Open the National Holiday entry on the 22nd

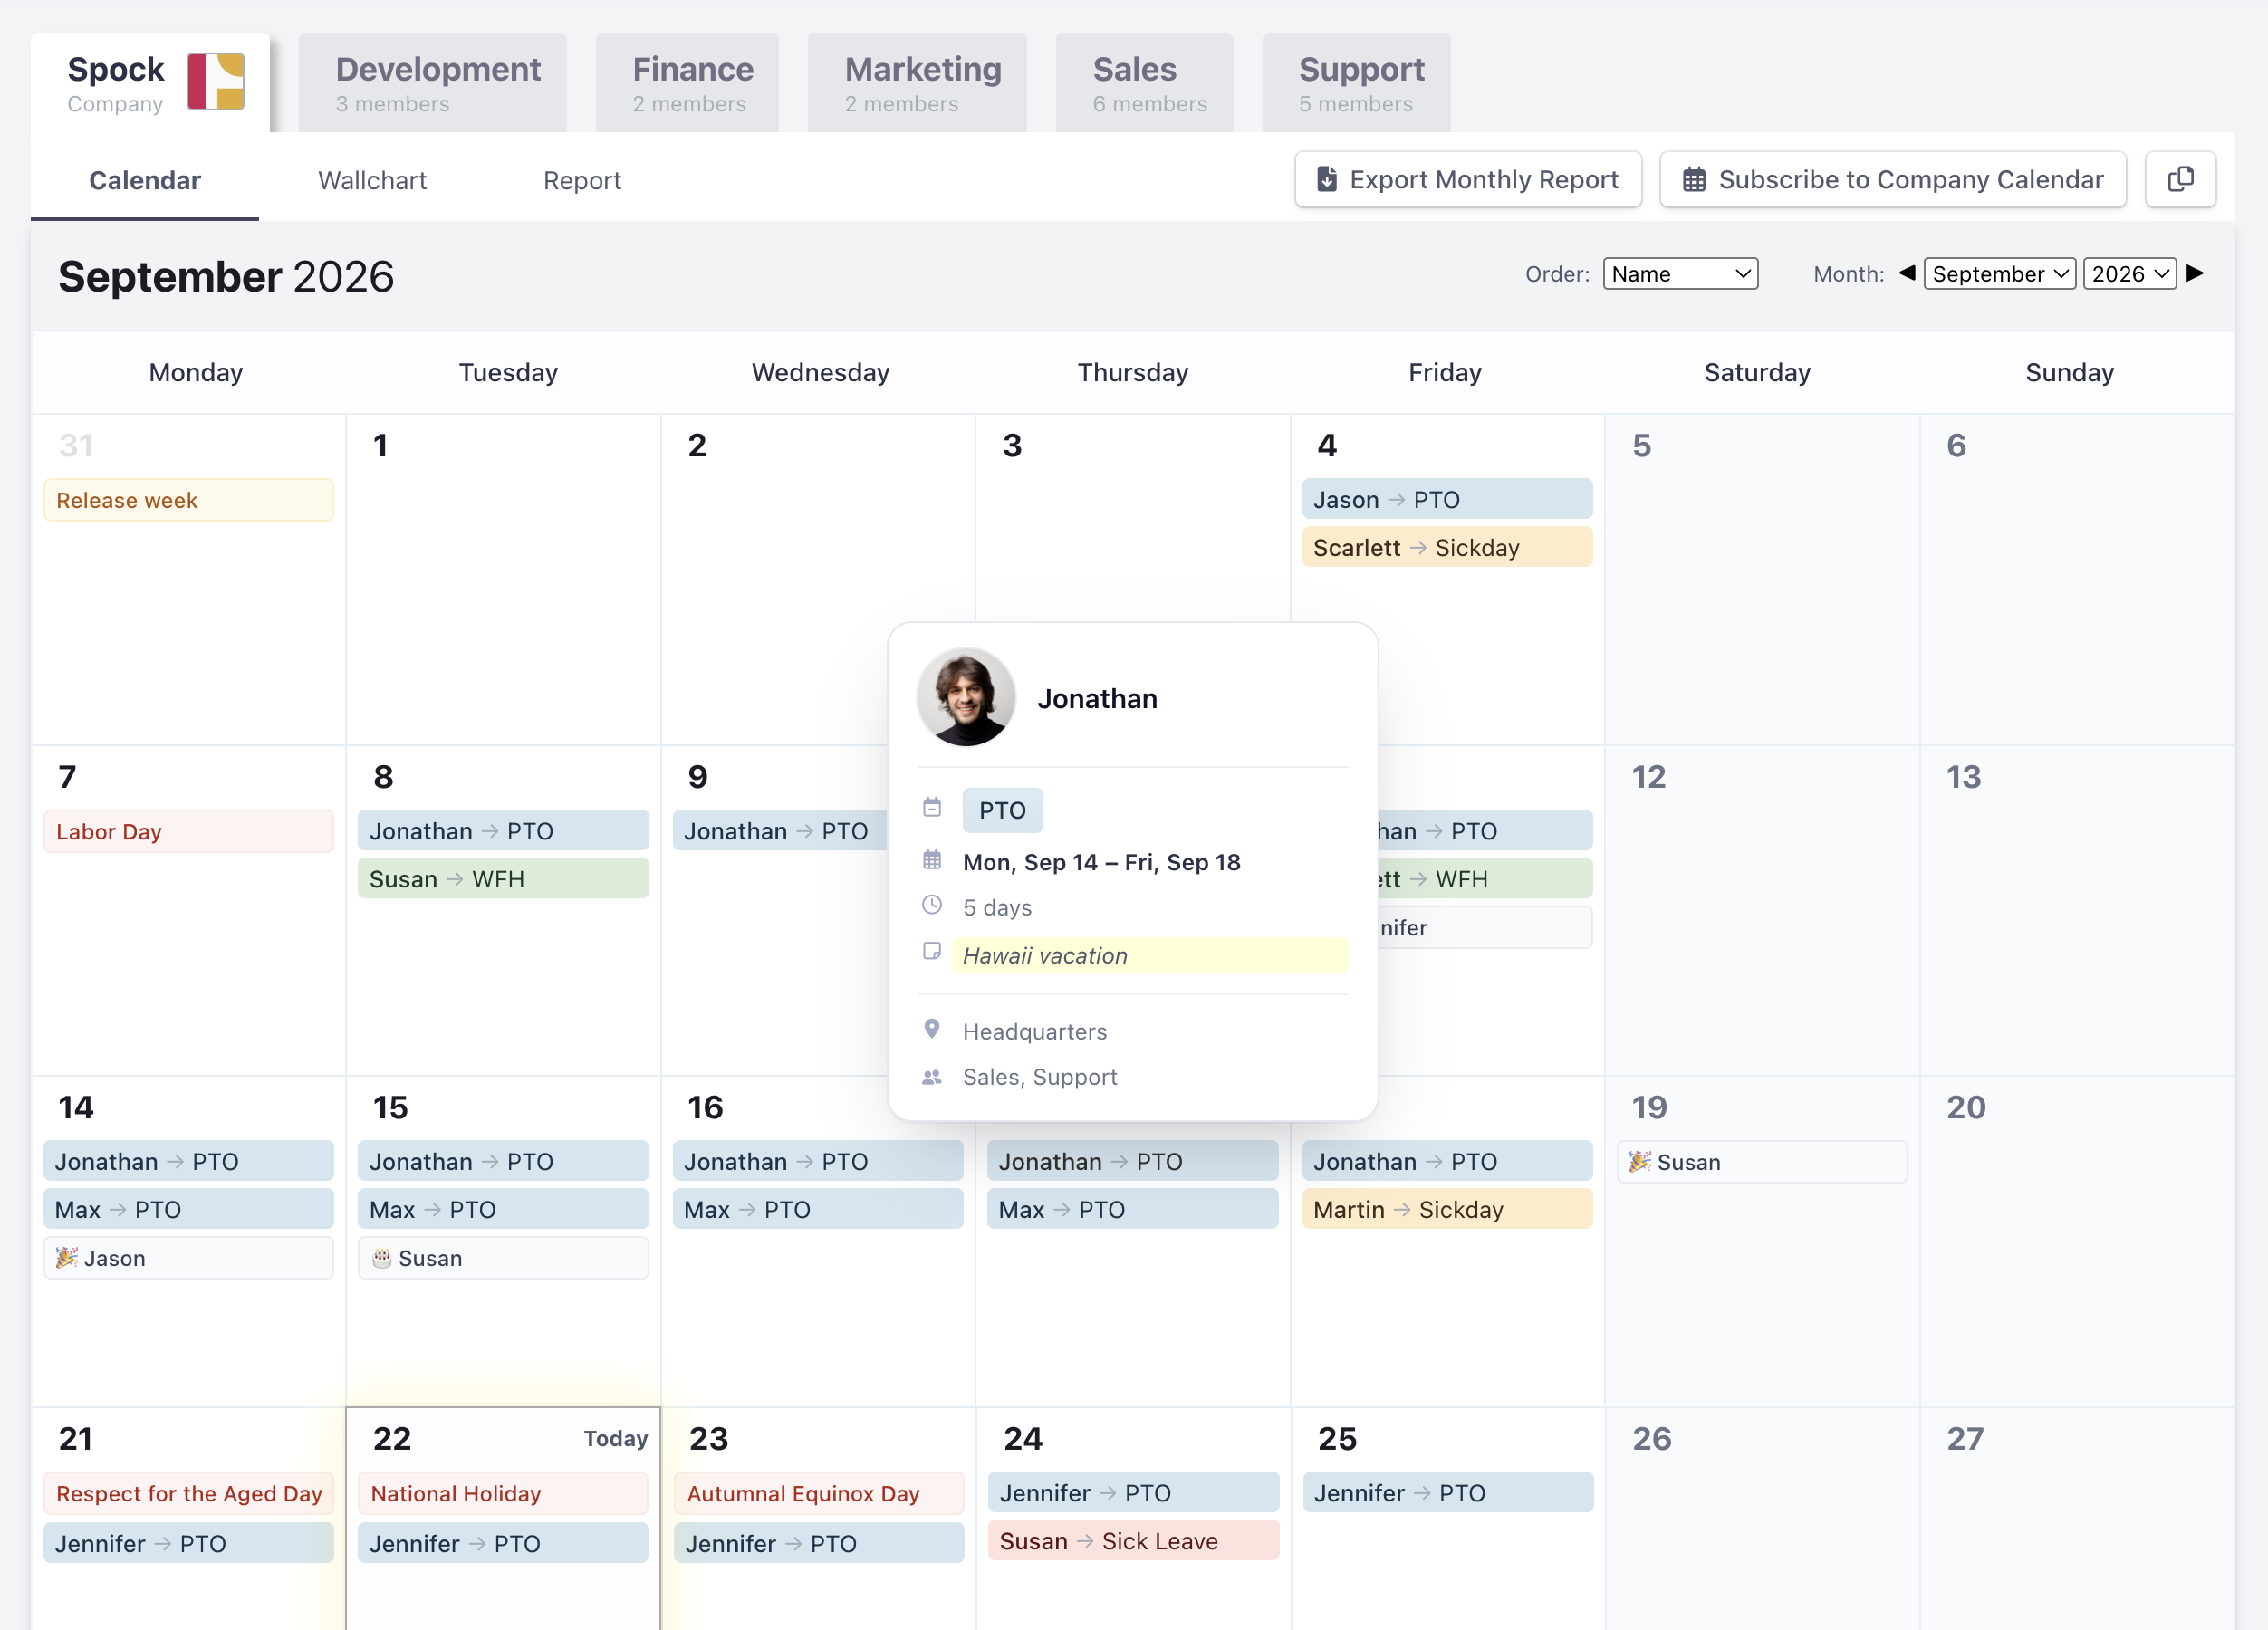pyautogui.click(x=503, y=1493)
